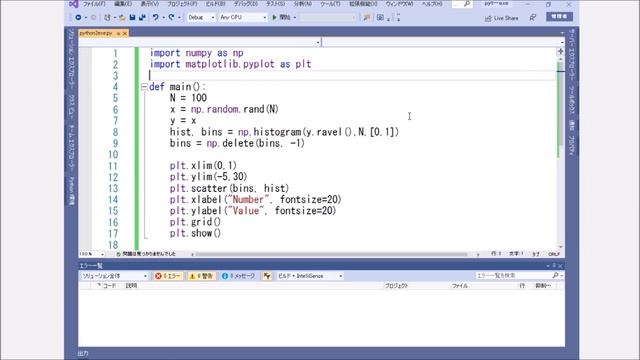Close the python file editor tab
This screenshot has width=640, height=360.
(125, 33)
